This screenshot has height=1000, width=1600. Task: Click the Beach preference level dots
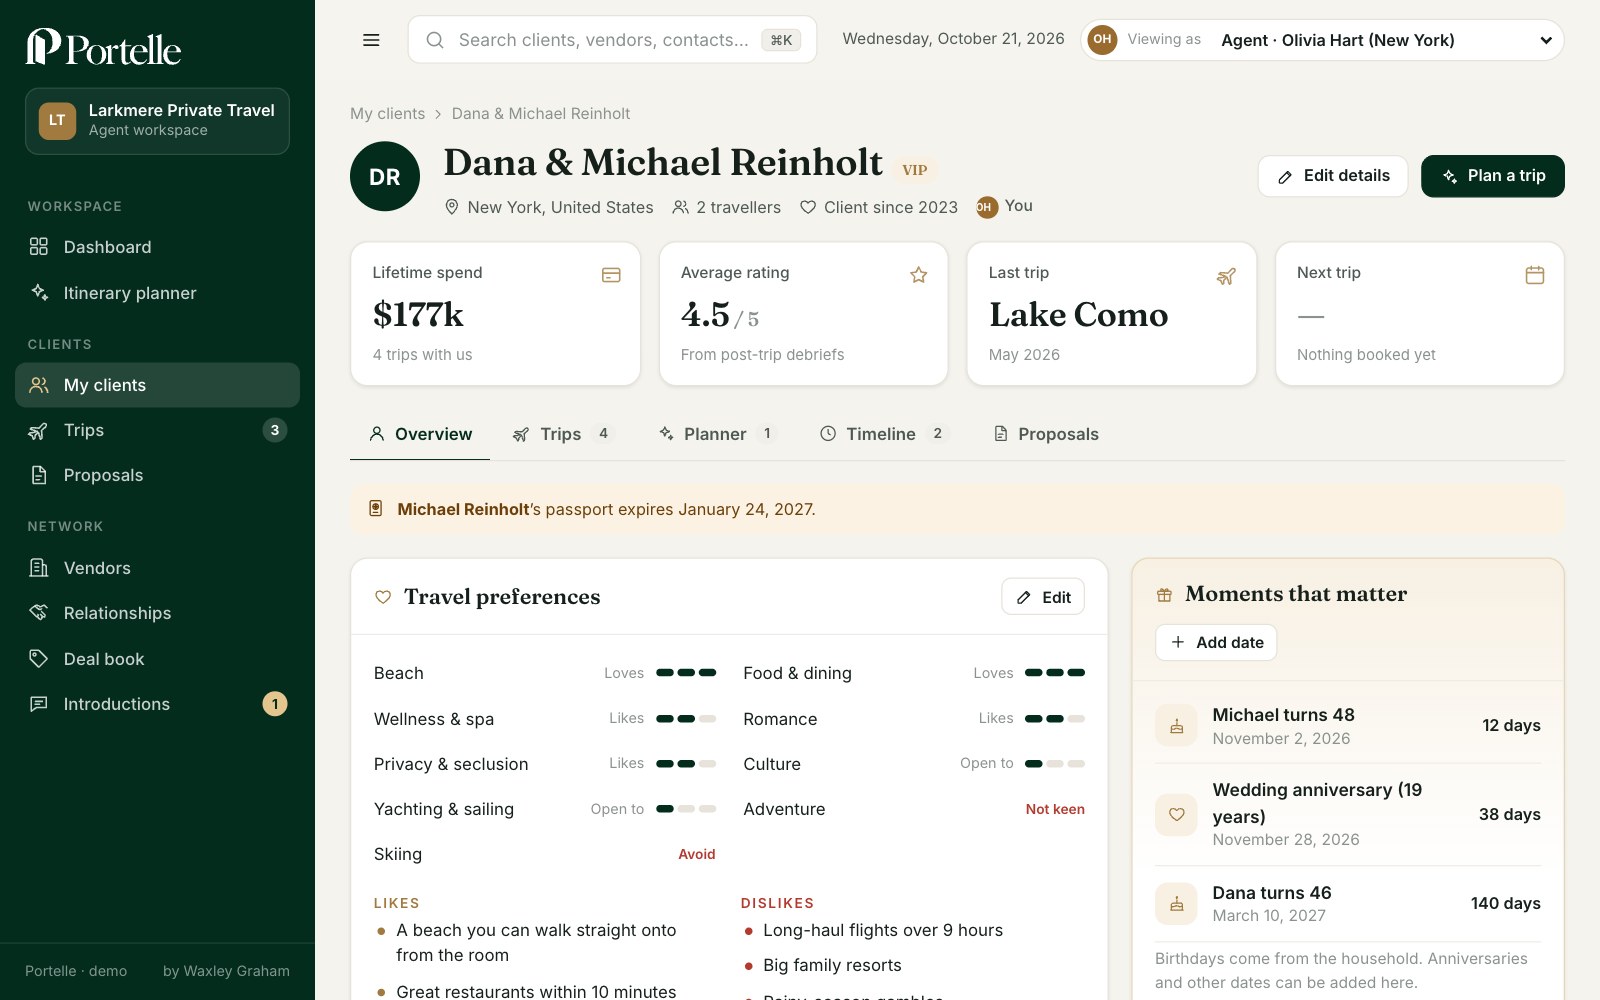point(686,673)
